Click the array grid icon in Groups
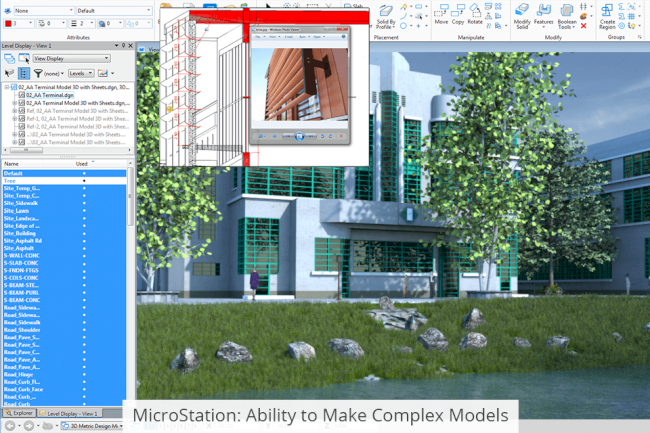 631,16
